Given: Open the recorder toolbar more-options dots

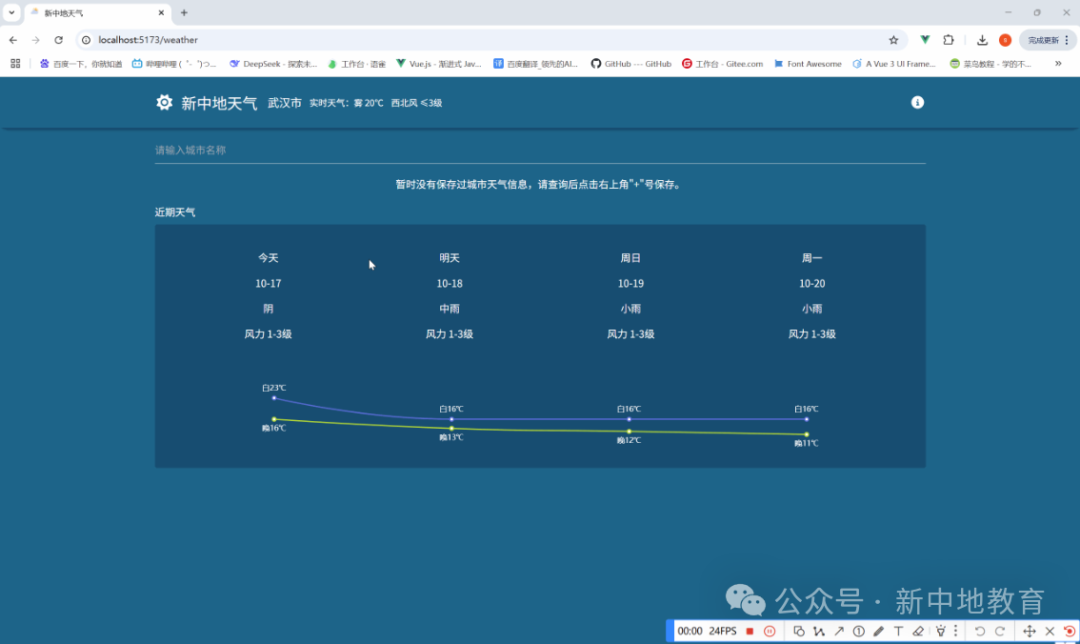Looking at the screenshot, I should click(x=955, y=631).
